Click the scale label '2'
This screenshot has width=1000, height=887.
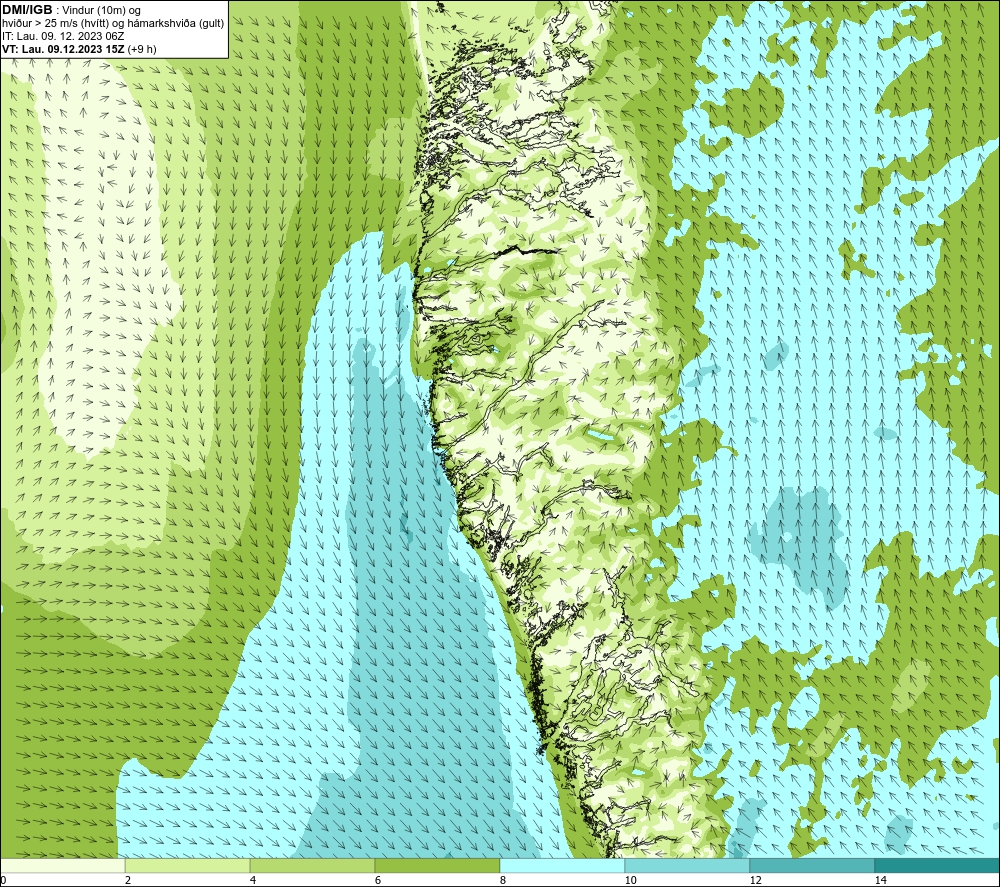pos(128,880)
